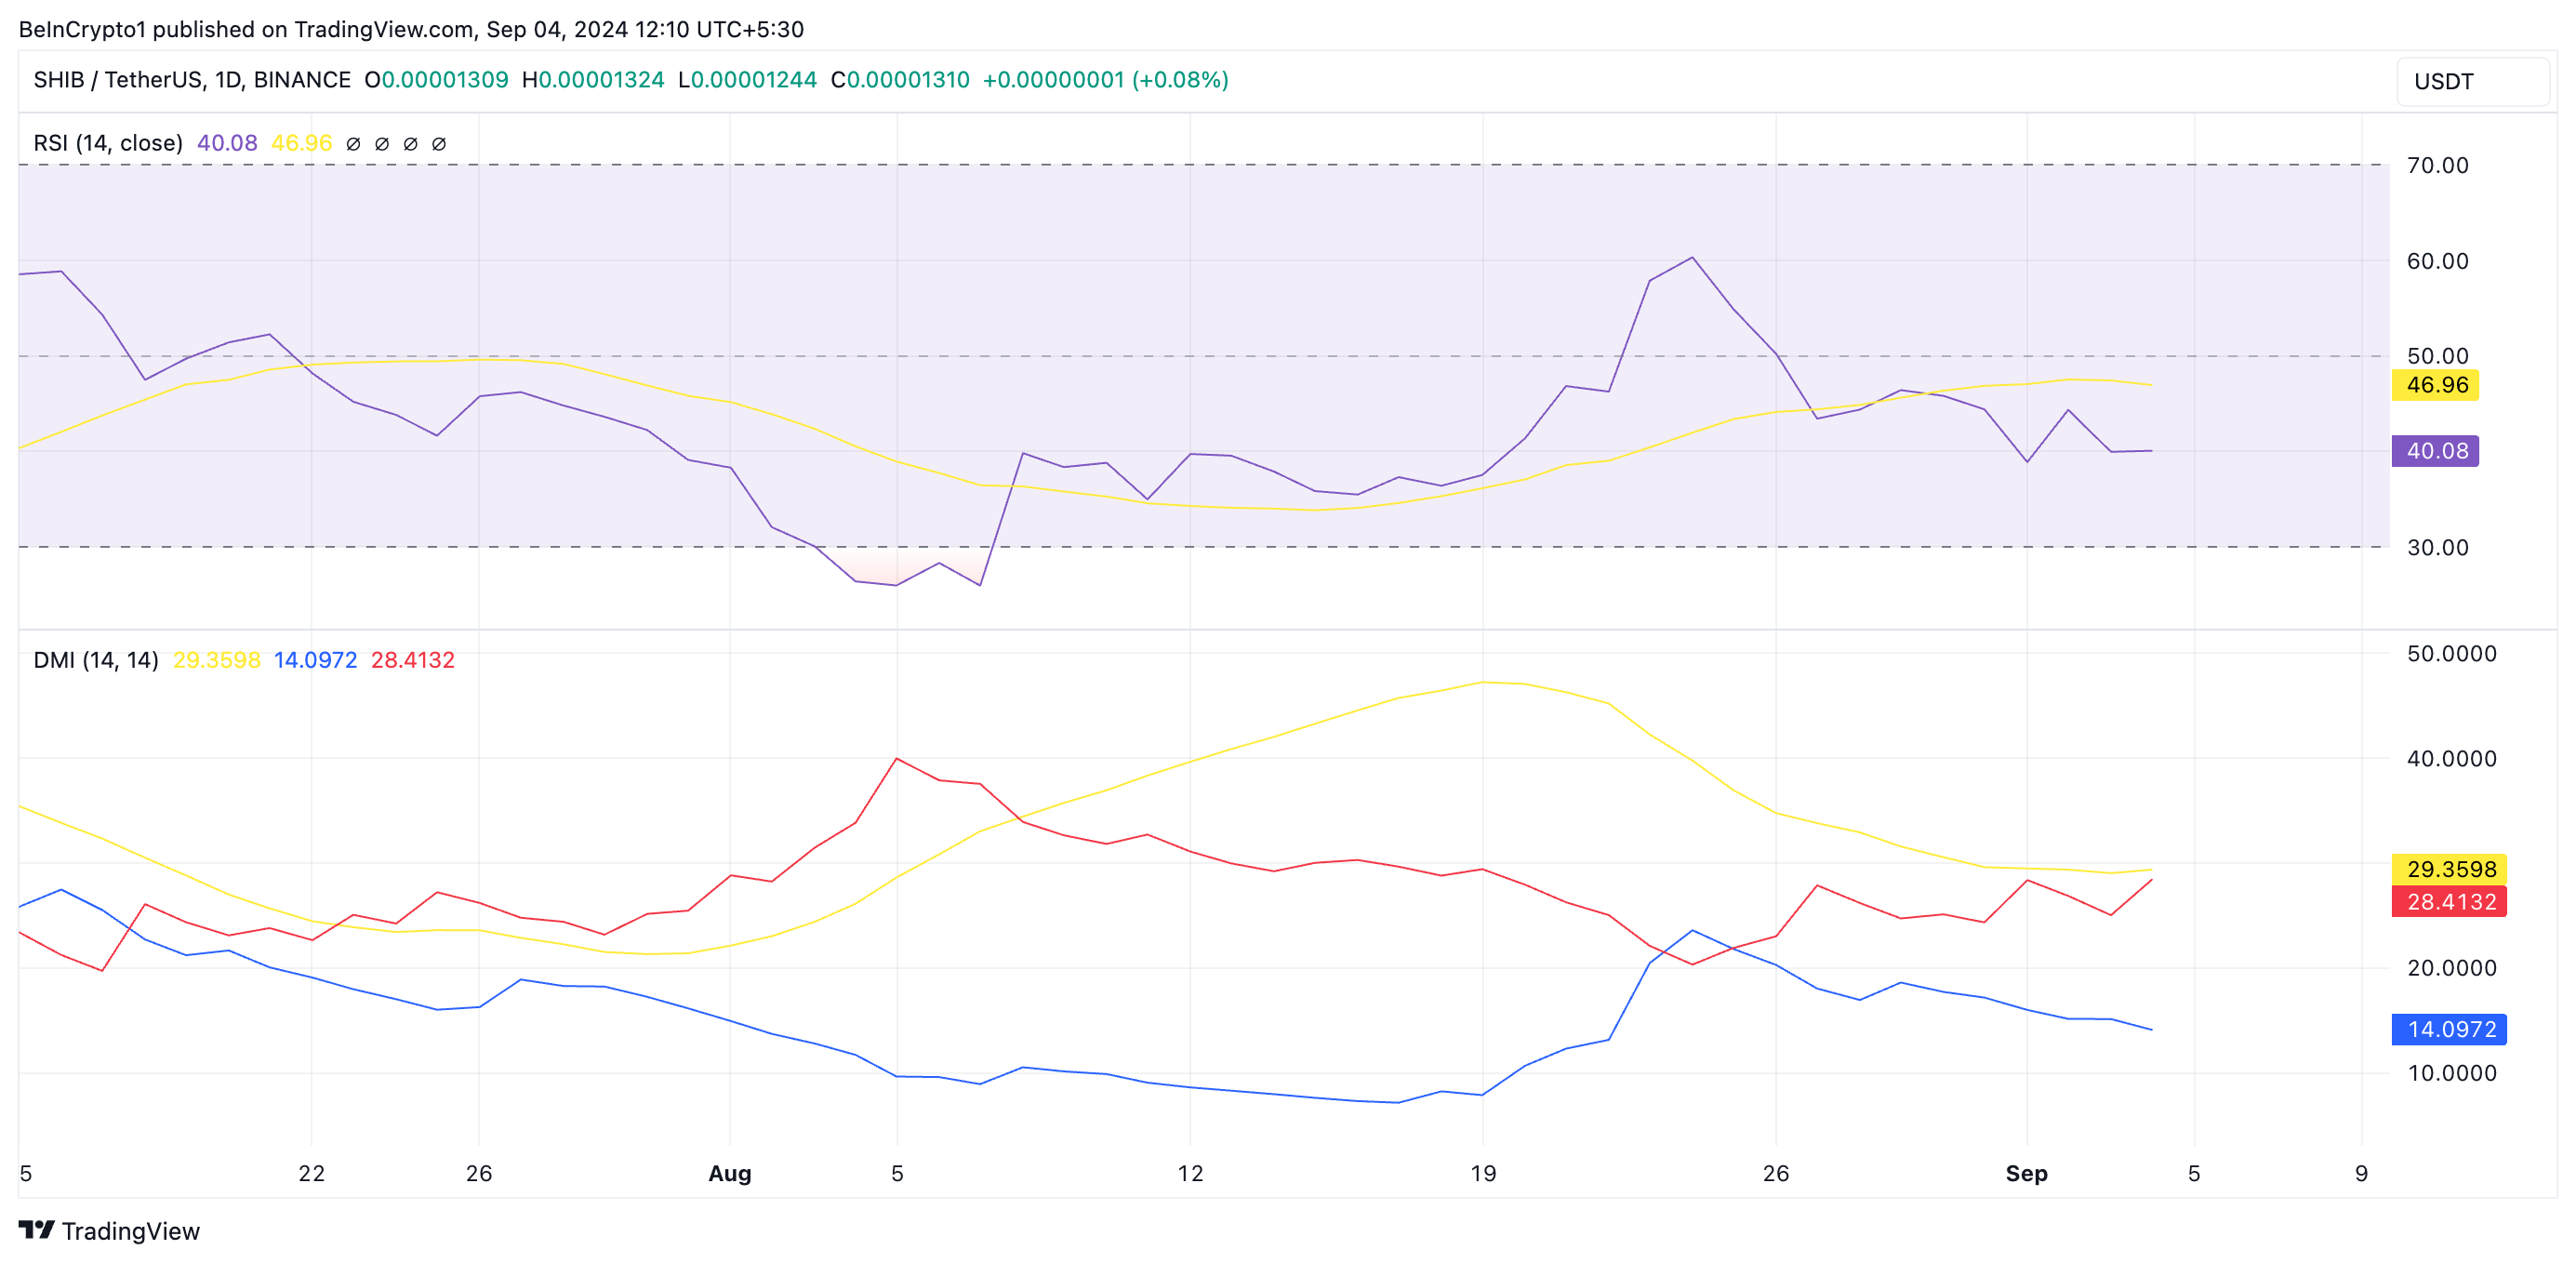Screen dimensions: 2576x1263
Task: Click the last empty-value symbol after RSI
Action: [438, 144]
